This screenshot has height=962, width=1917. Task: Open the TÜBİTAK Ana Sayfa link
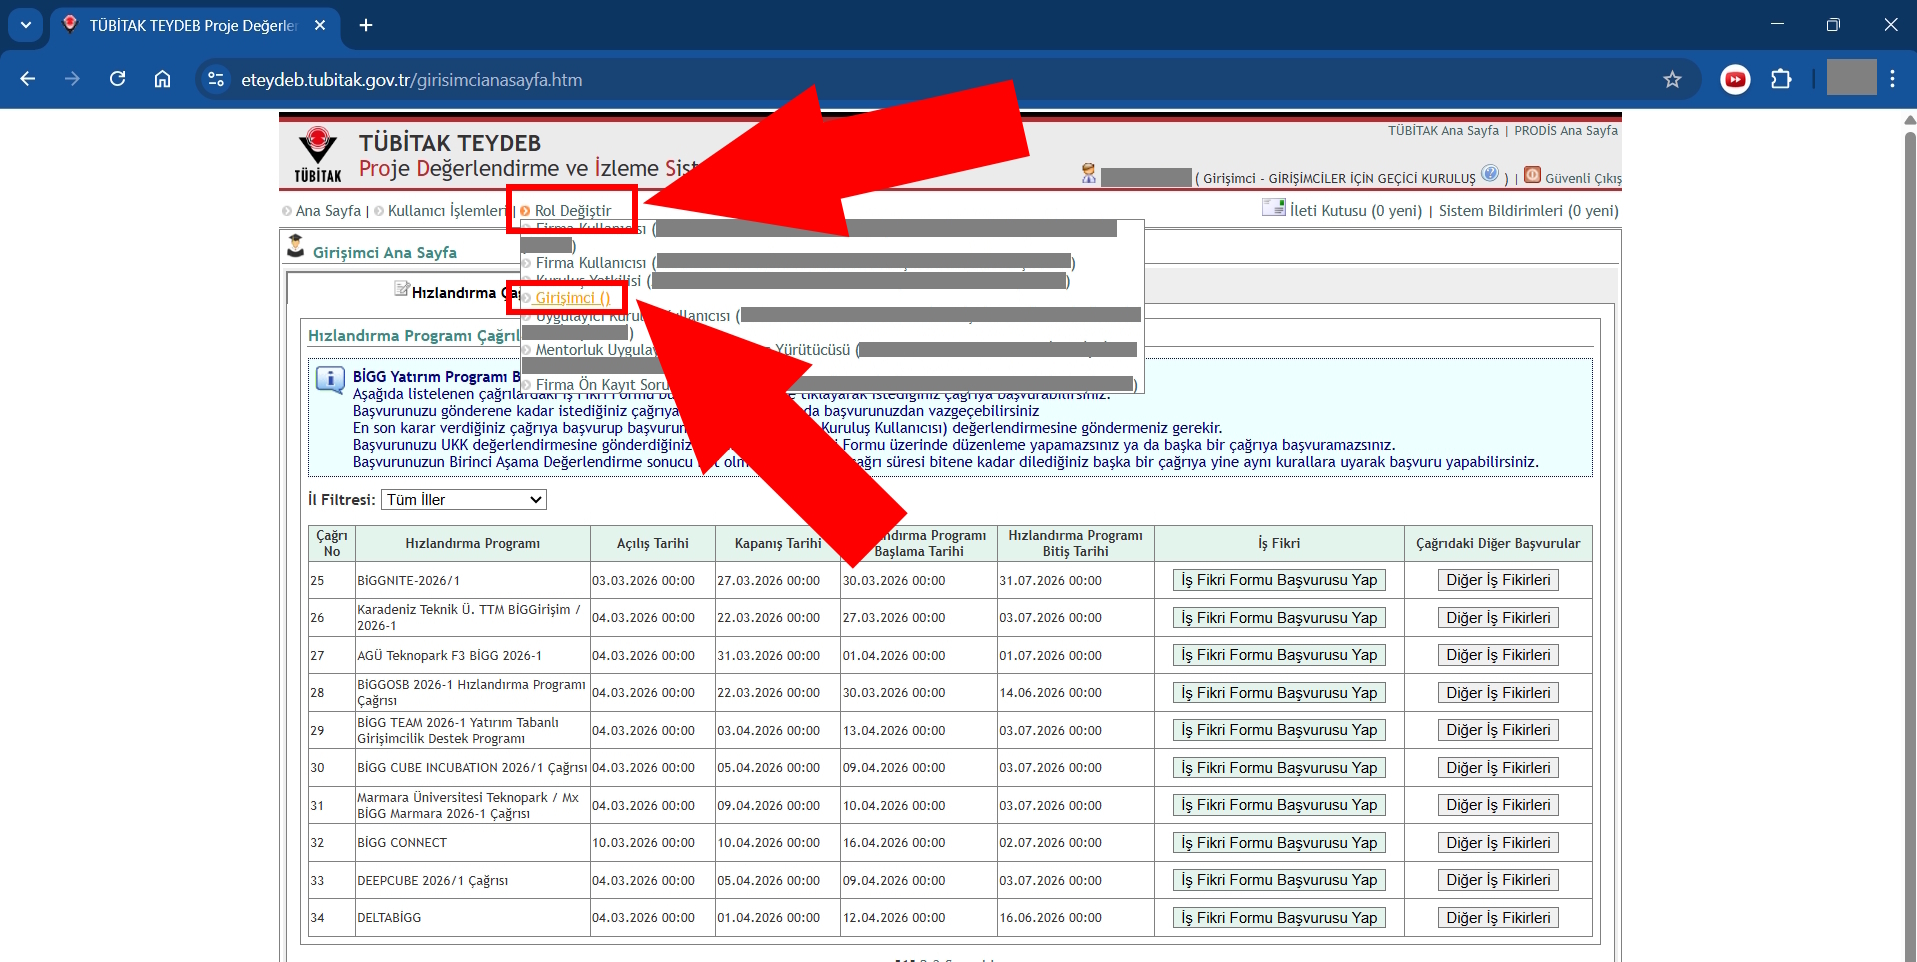(1442, 131)
